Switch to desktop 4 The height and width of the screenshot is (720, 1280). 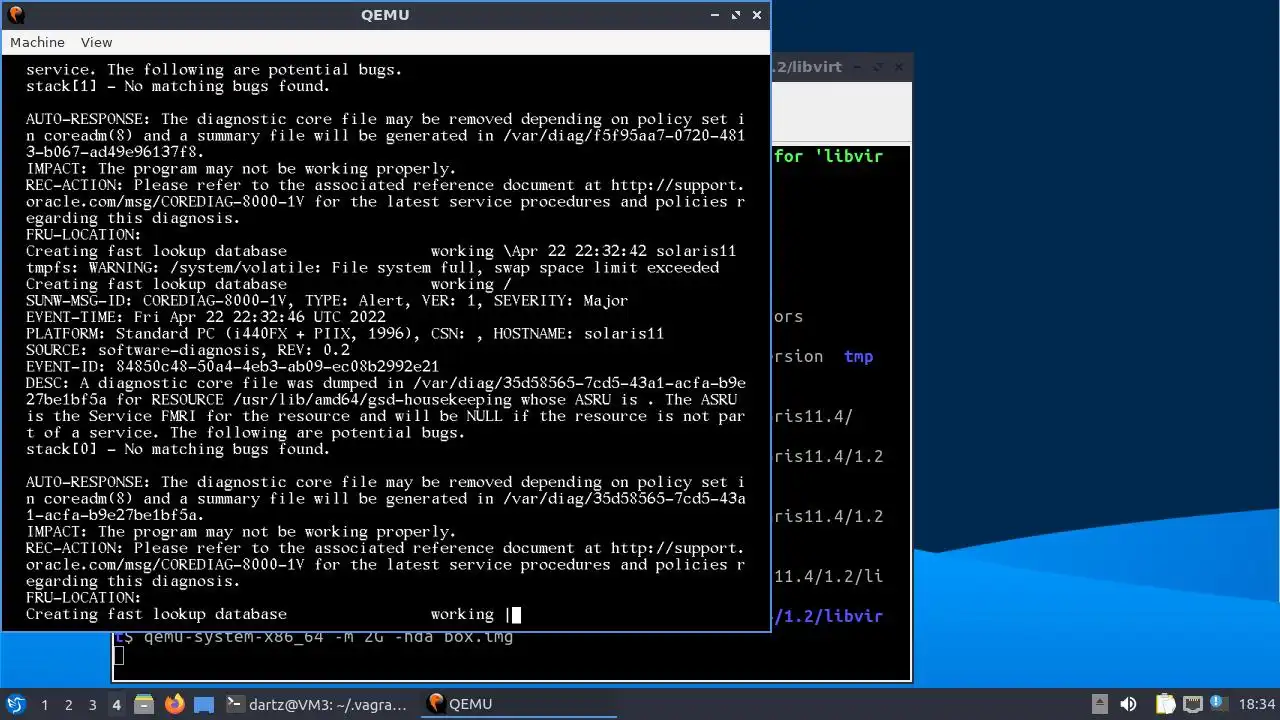[116, 704]
